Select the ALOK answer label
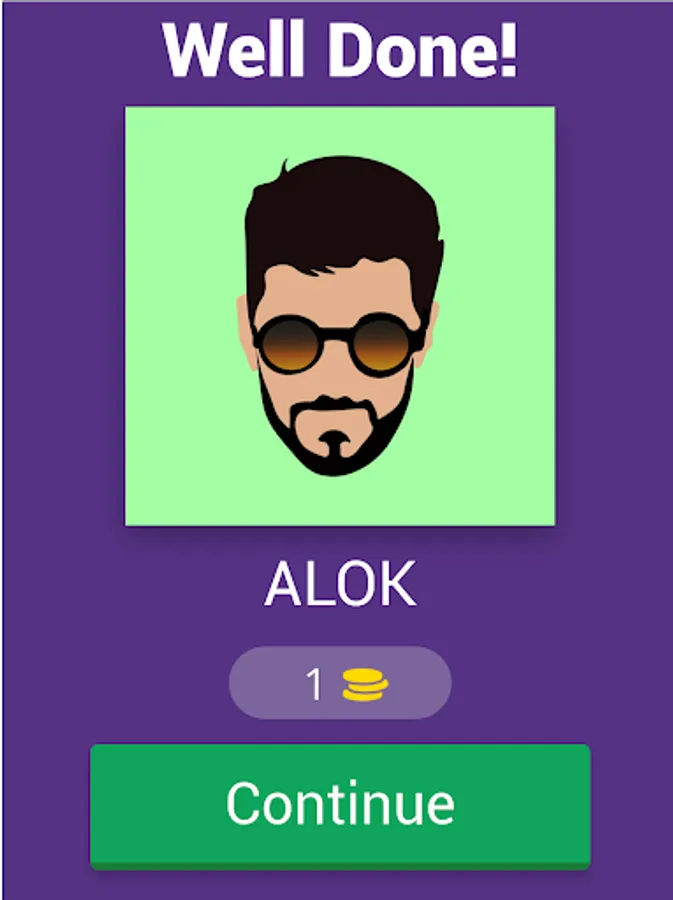This screenshot has height=900, width=673. click(340, 584)
